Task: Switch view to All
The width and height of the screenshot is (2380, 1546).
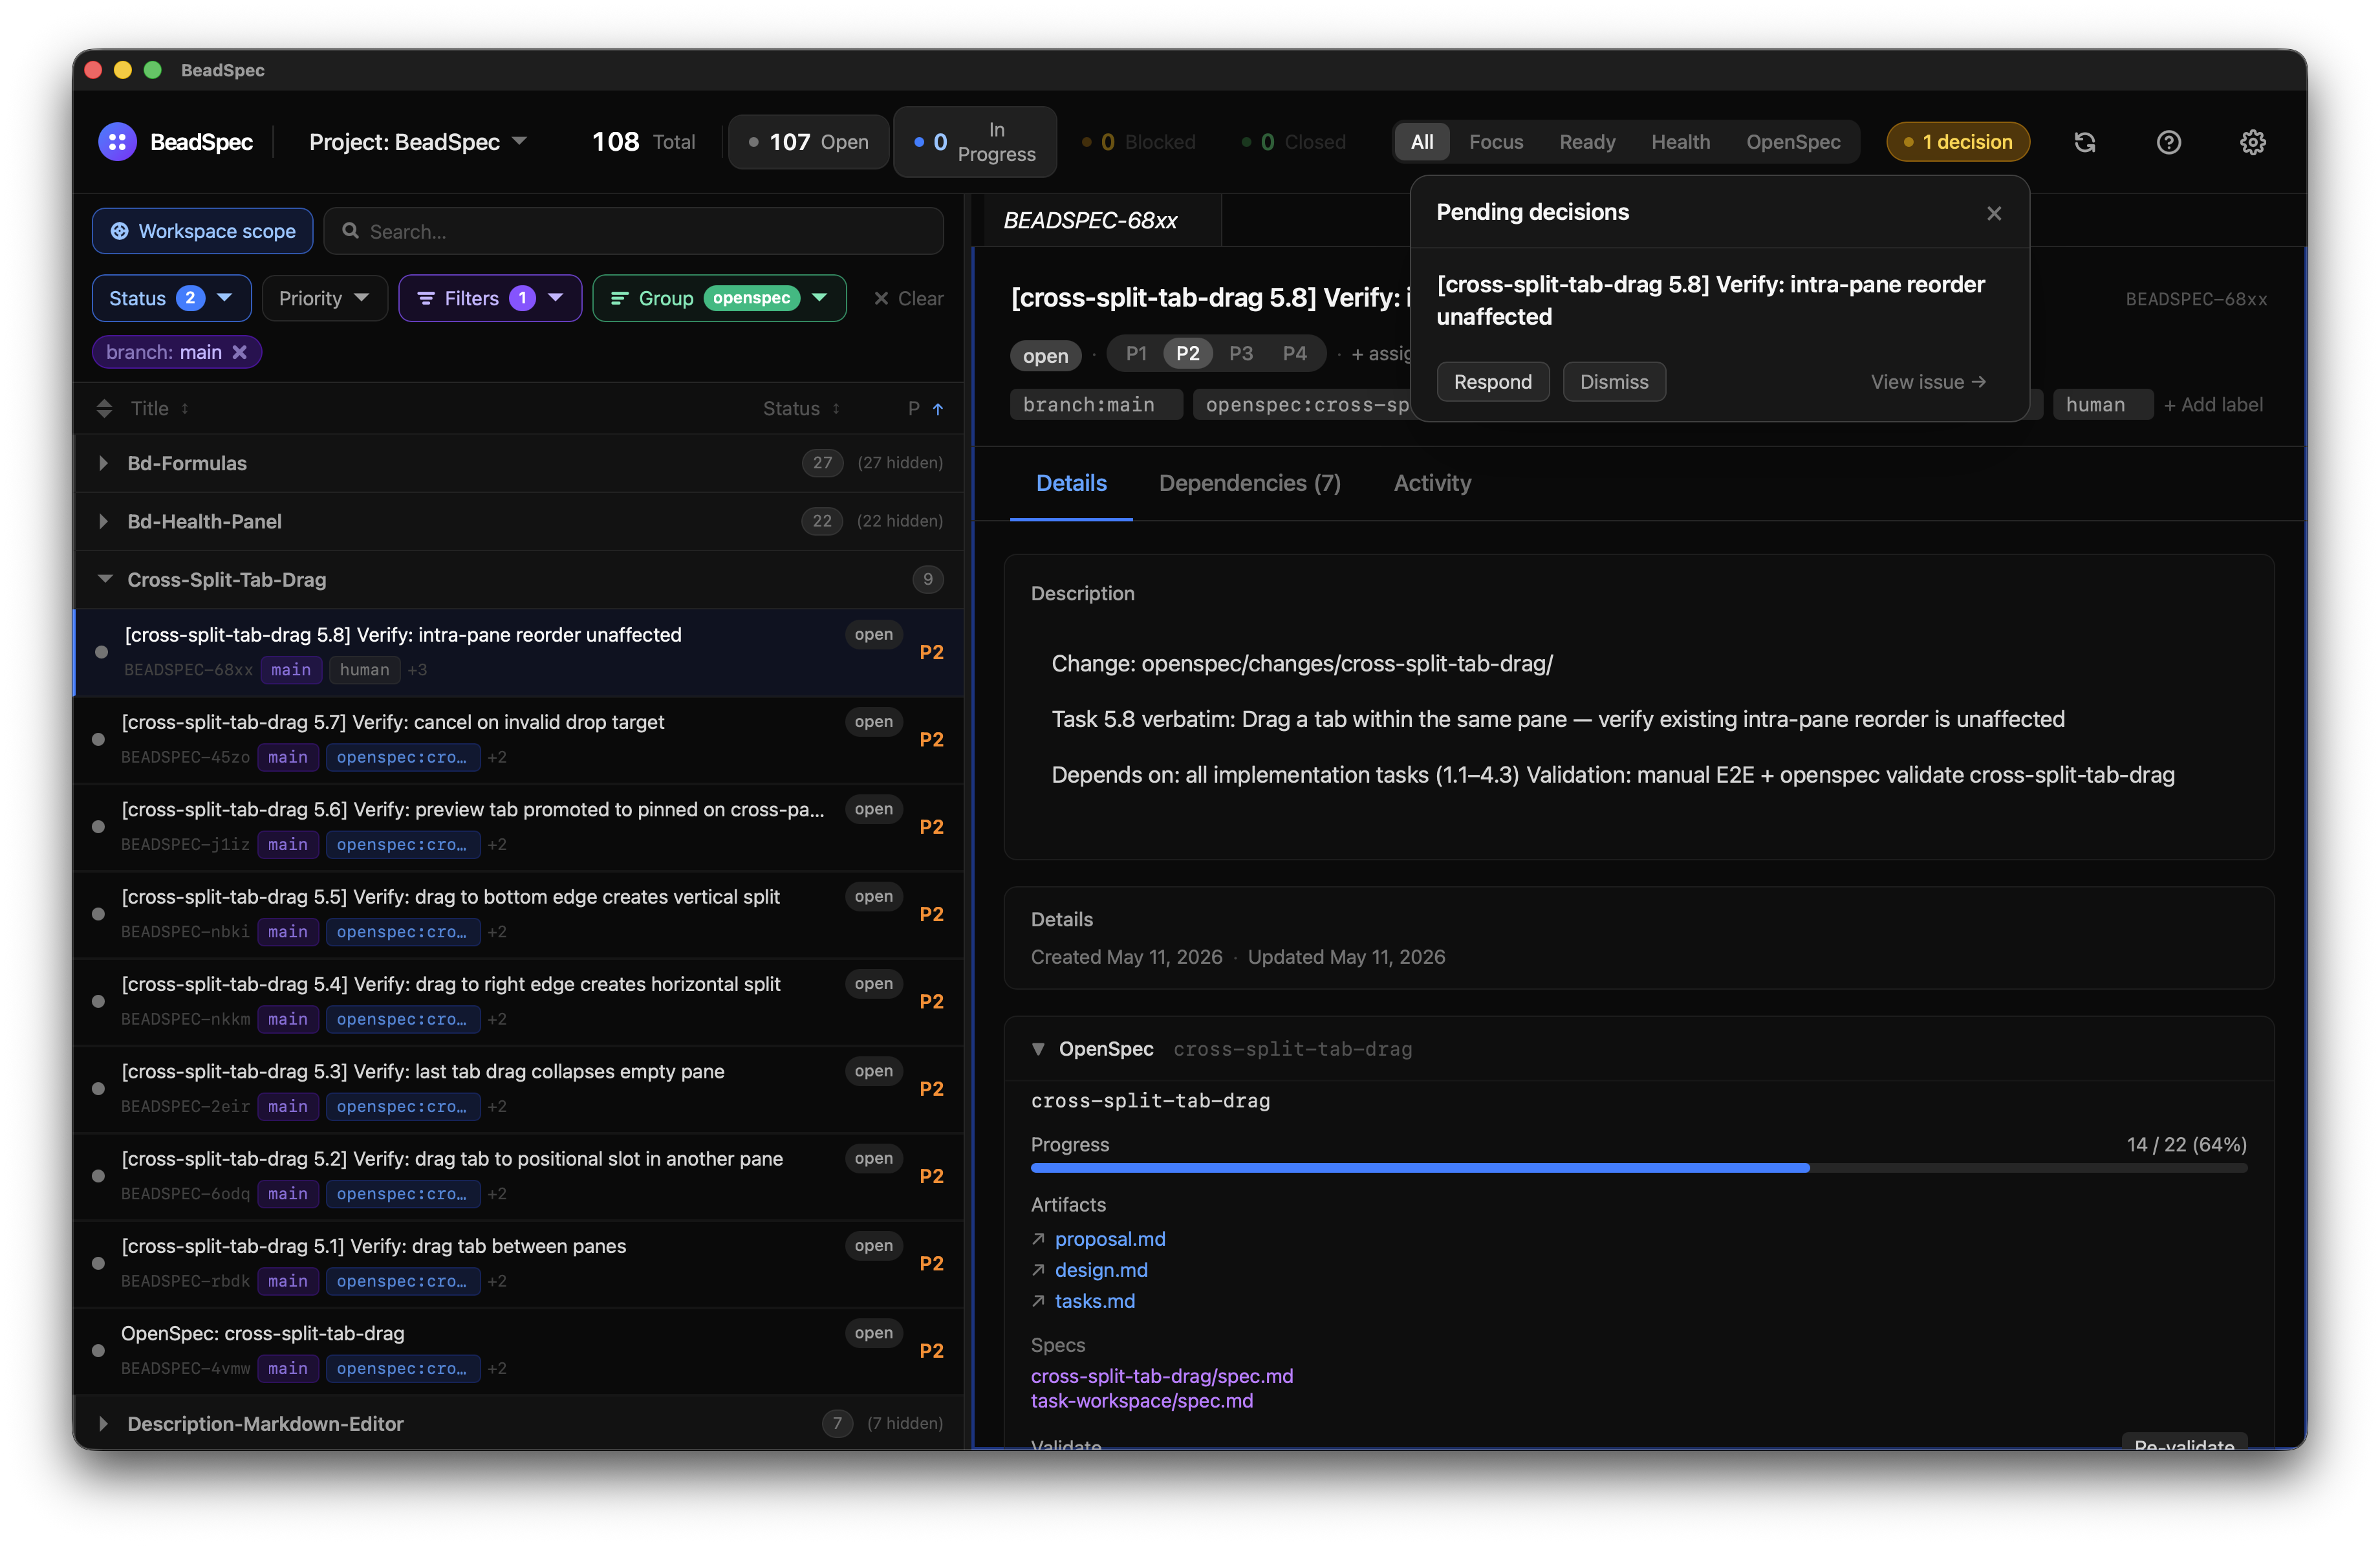Action: click(1422, 142)
